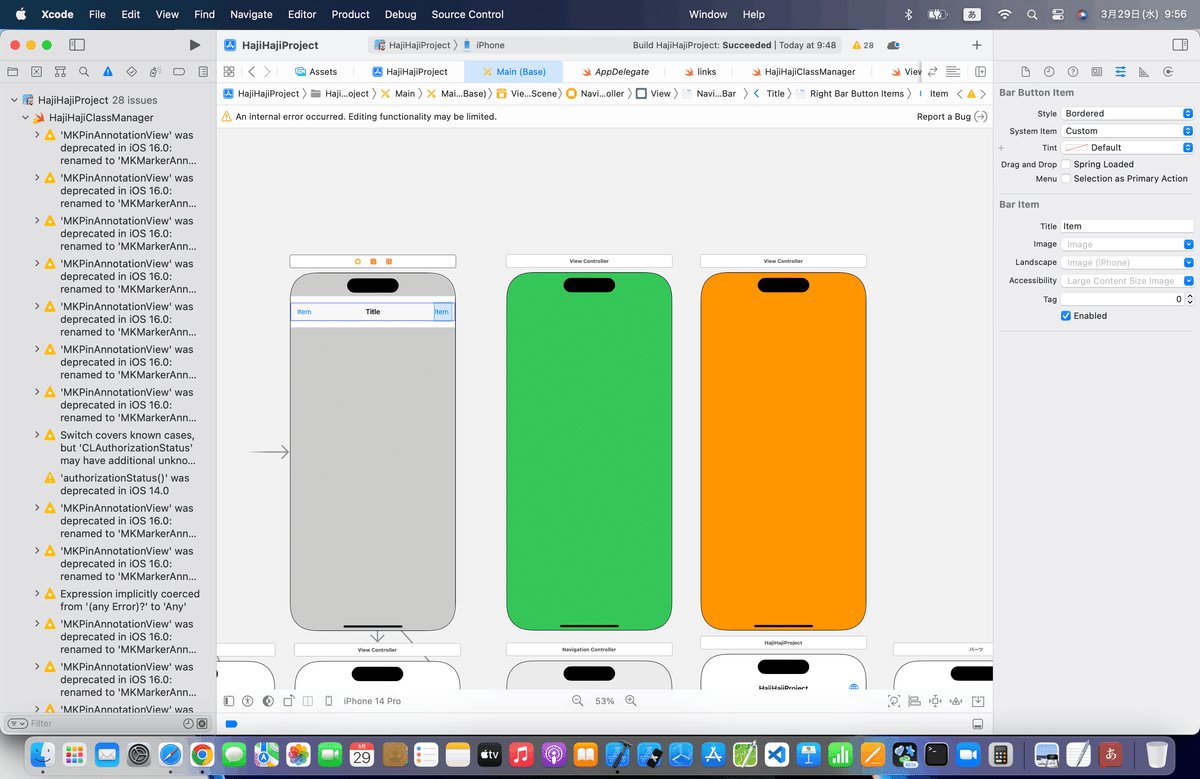The width and height of the screenshot is (1200, 779).
Task: Click the Title text field
Action: click(x=1127, y=226)
